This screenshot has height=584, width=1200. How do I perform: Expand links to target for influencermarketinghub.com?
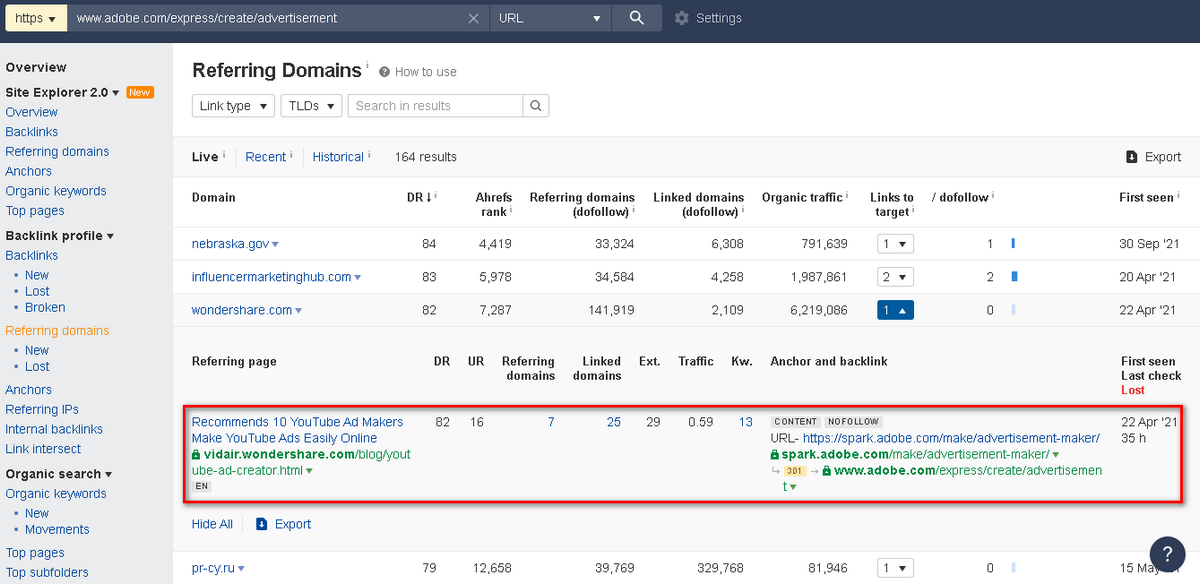click(895, 277)
